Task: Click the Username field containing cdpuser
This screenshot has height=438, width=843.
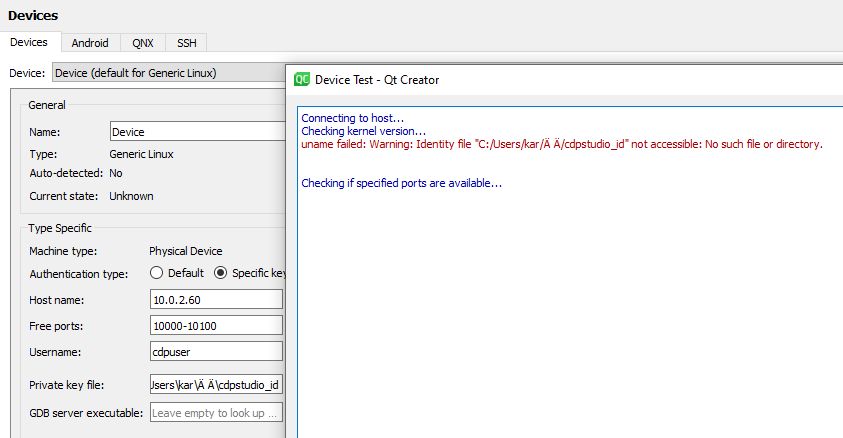Action: (215, 352)
